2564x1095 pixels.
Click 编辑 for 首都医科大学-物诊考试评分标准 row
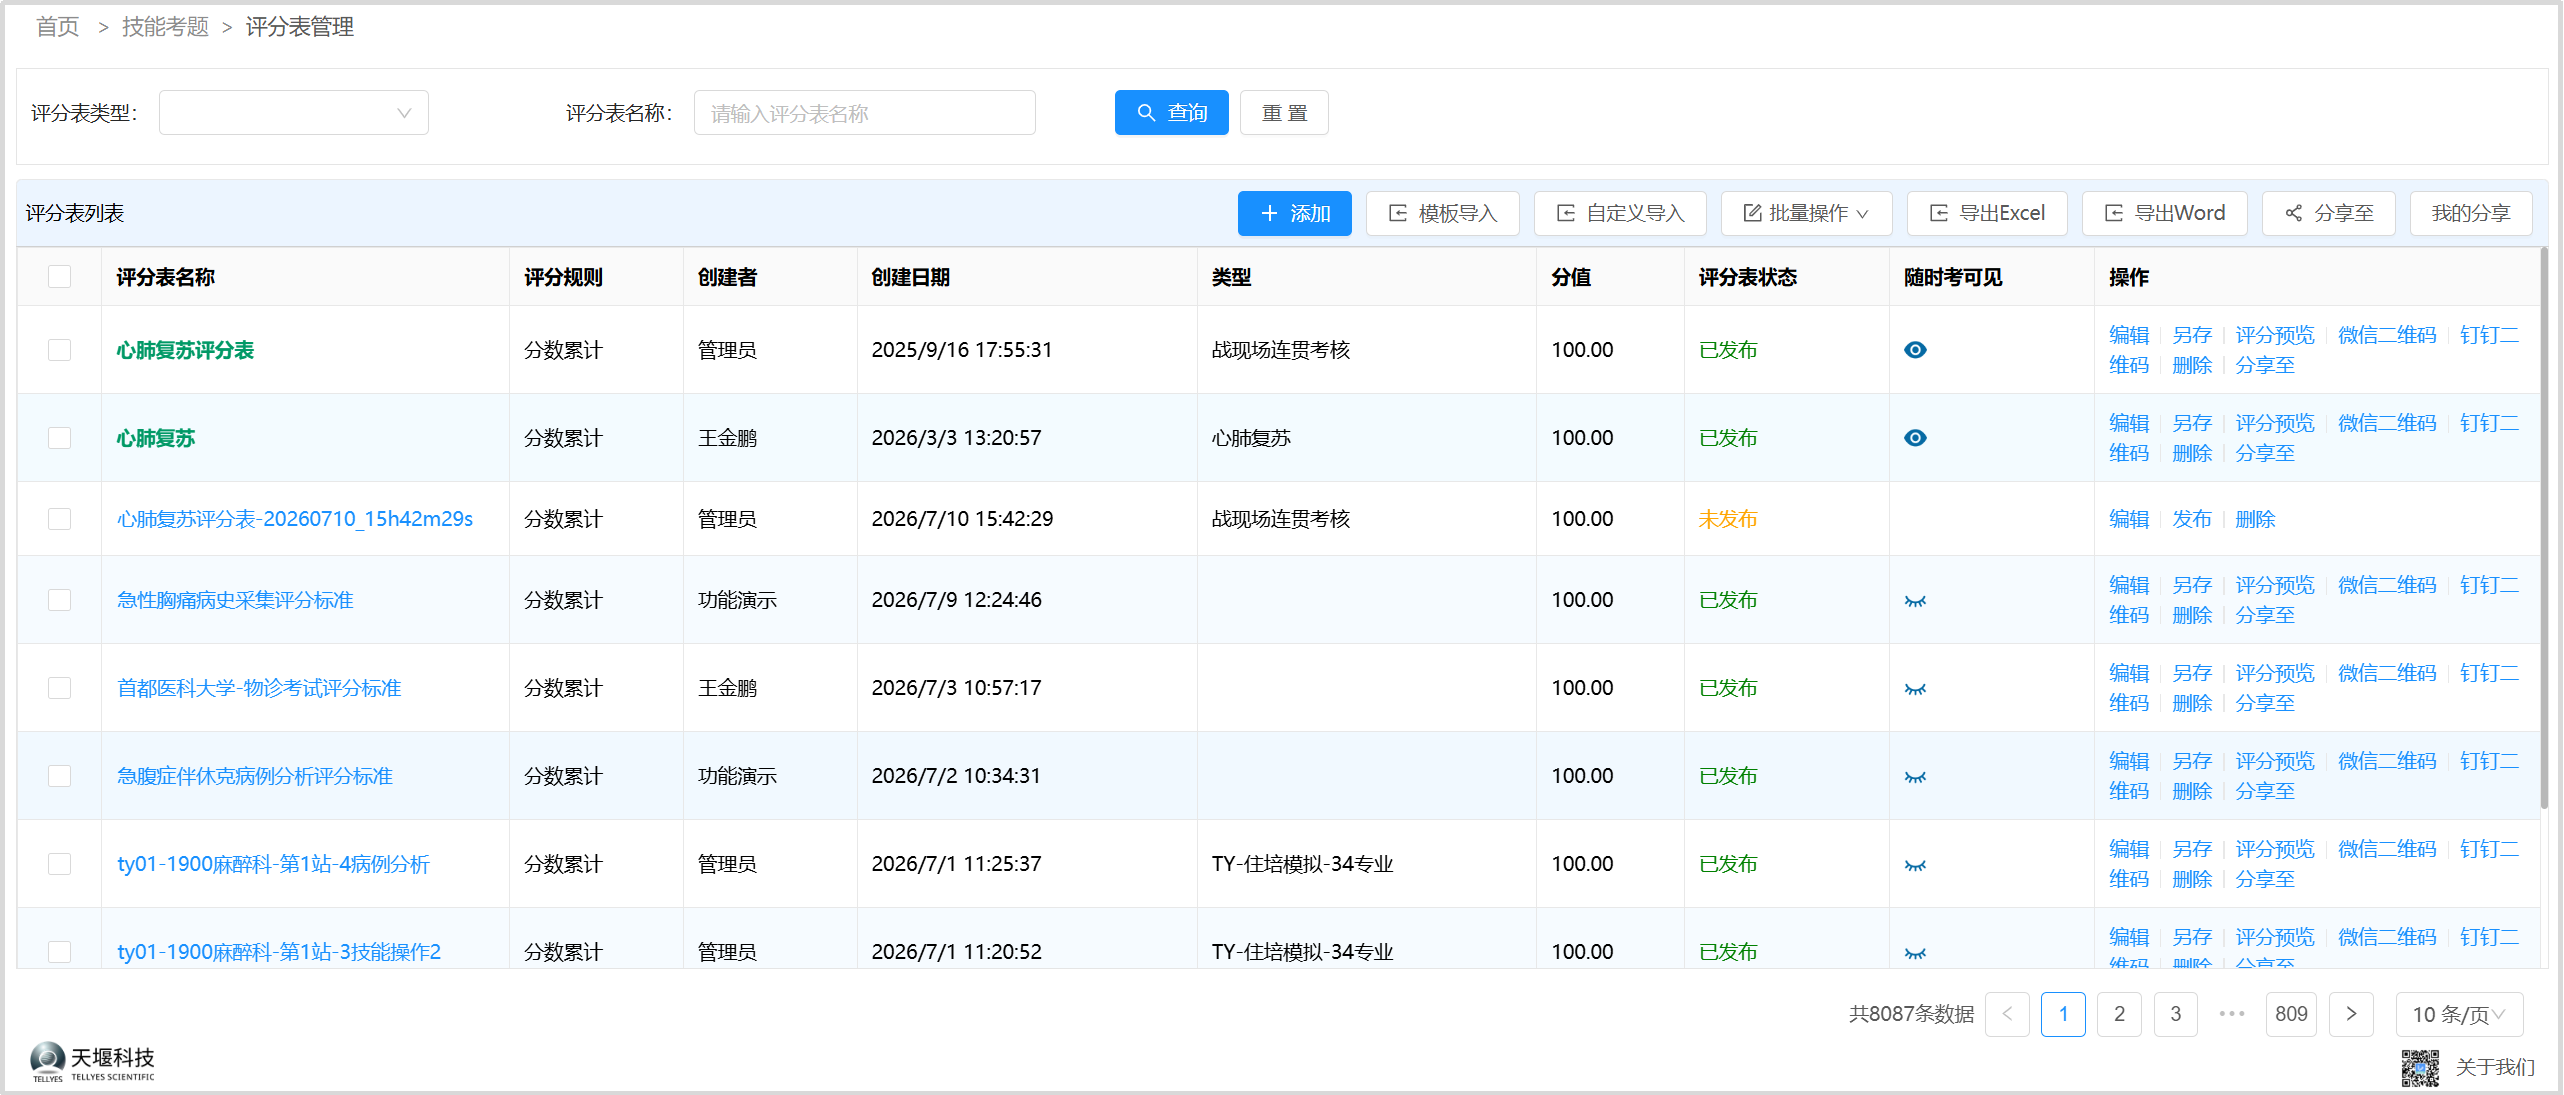(x=2129, y=673)
